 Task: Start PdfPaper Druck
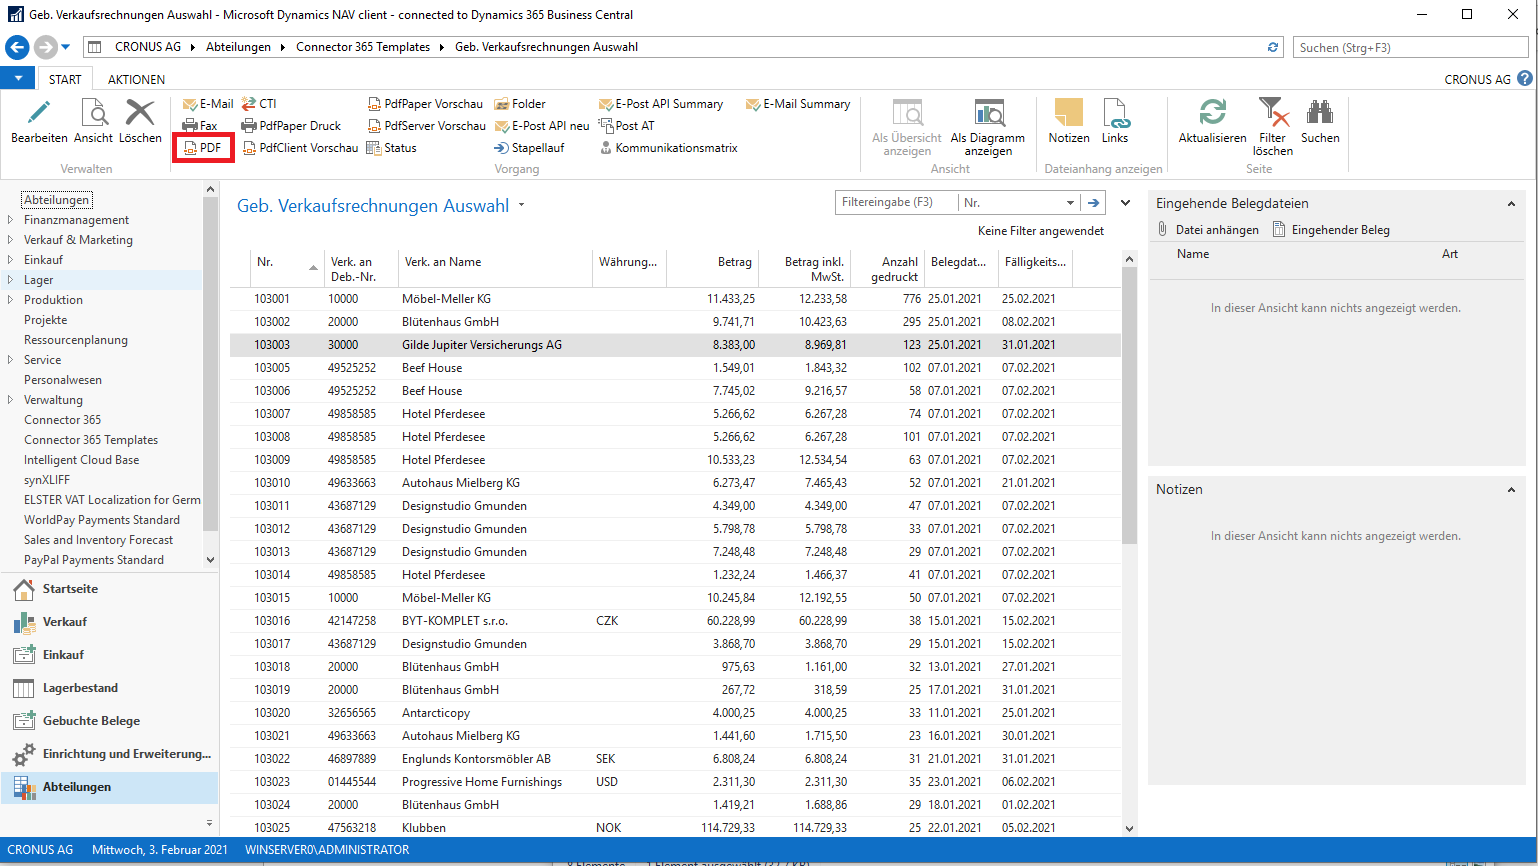[292, 126]
